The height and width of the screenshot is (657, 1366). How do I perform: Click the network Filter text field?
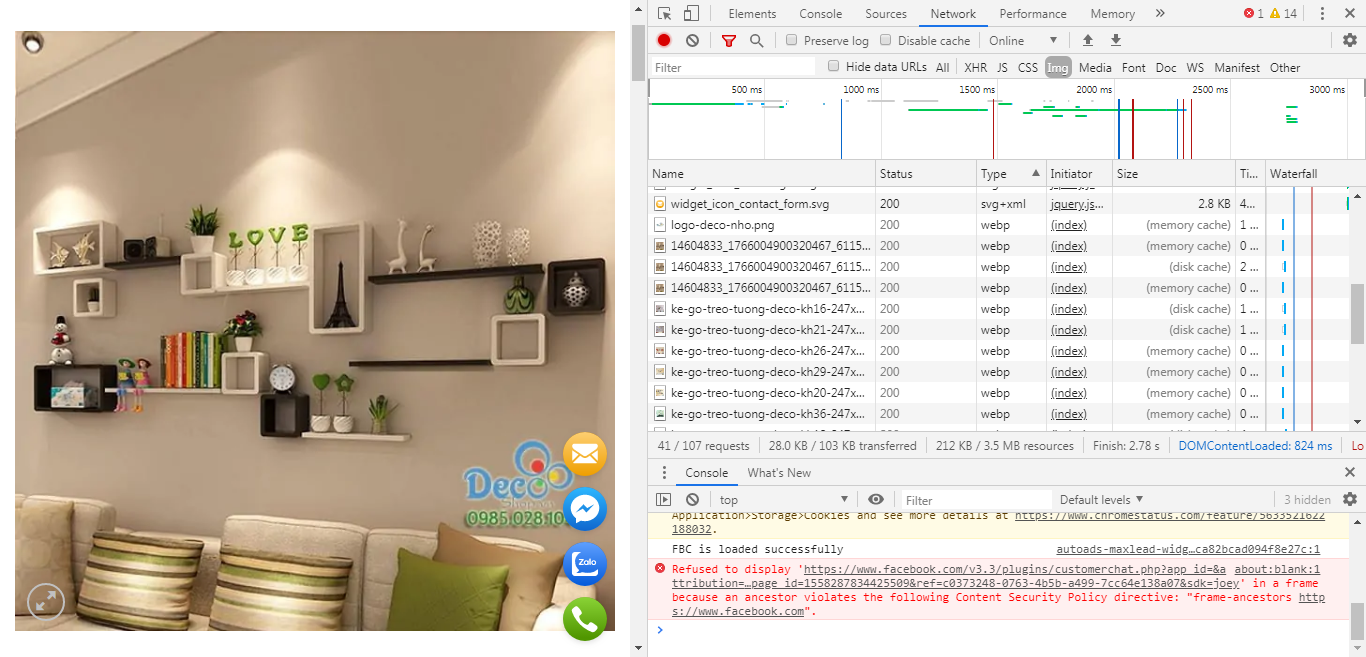pos(732,67)
